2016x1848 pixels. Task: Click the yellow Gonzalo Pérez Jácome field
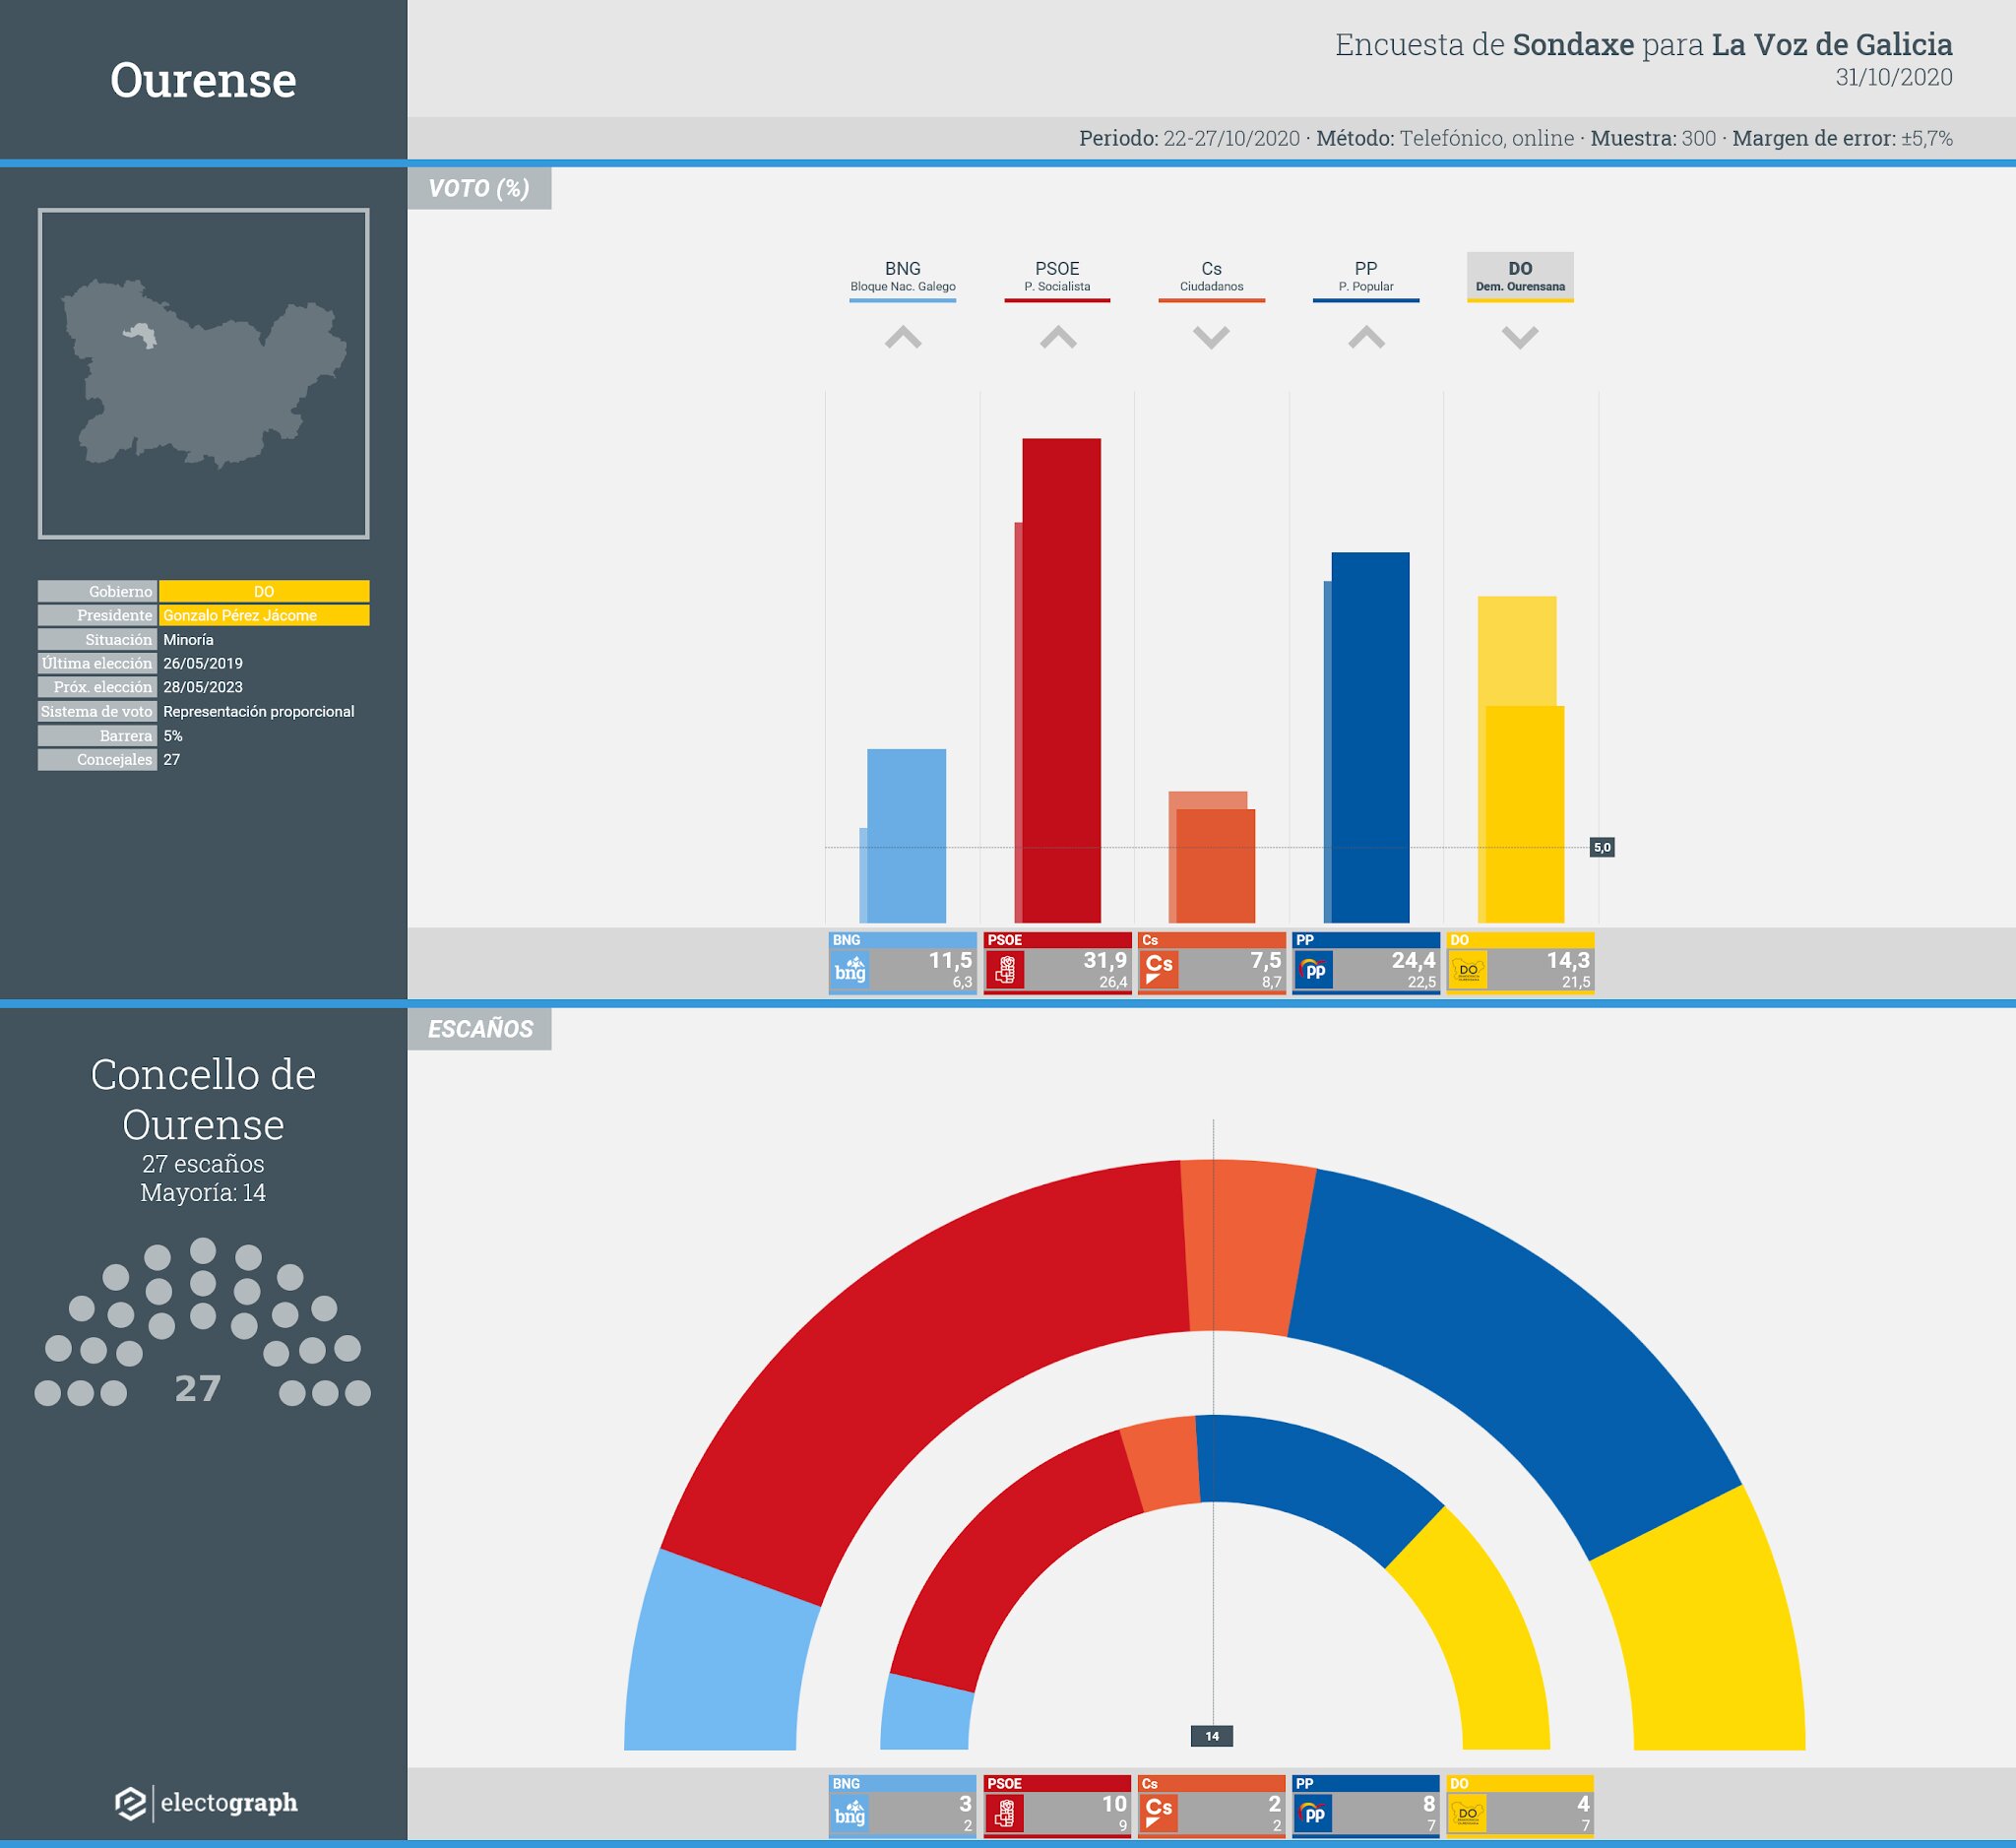(x=264, y=615)
